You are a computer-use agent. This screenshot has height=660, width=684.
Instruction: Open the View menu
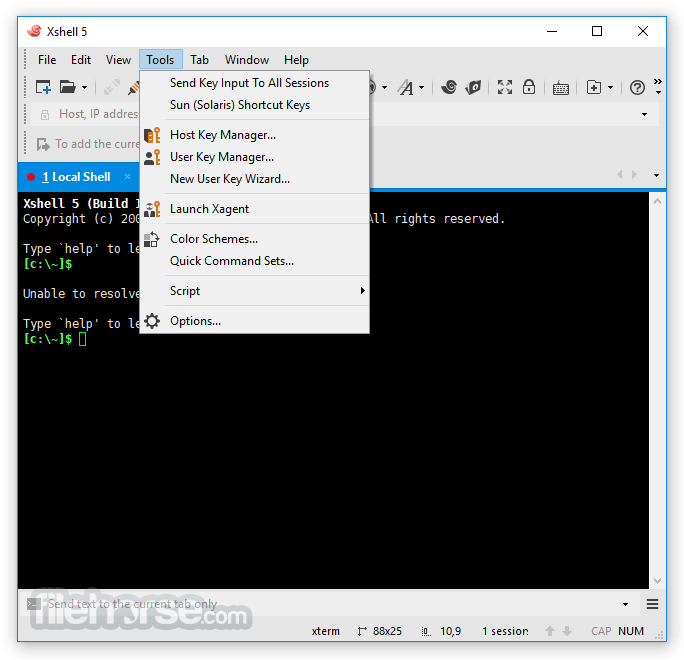(118, 60)
